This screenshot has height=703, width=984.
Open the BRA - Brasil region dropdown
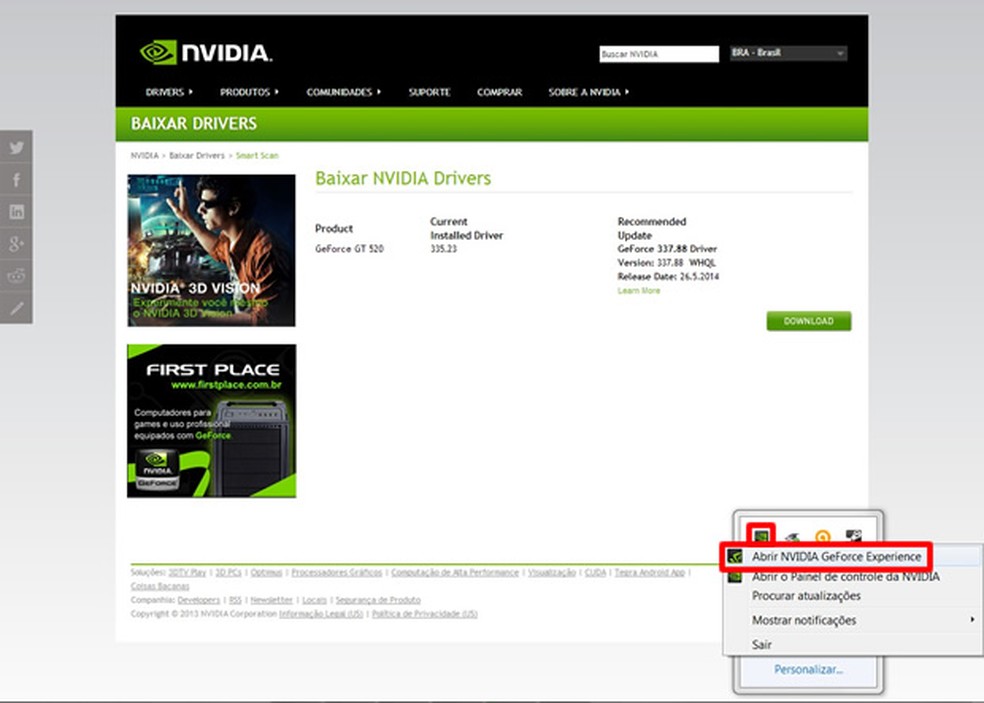788,53
